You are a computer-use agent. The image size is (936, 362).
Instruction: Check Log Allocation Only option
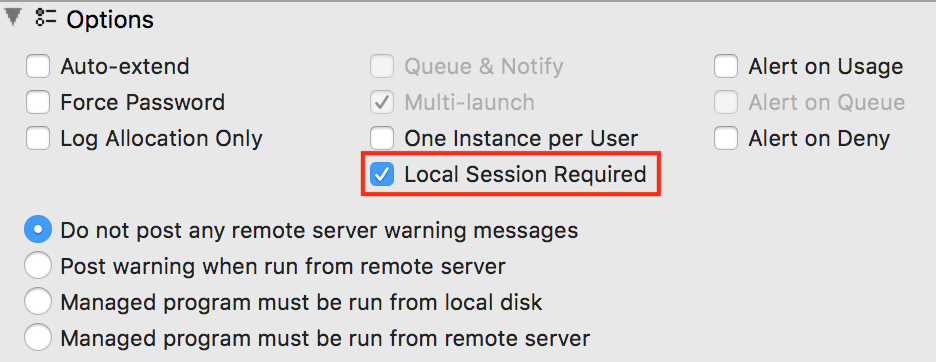pyautogui.click(x=38, y=139)
